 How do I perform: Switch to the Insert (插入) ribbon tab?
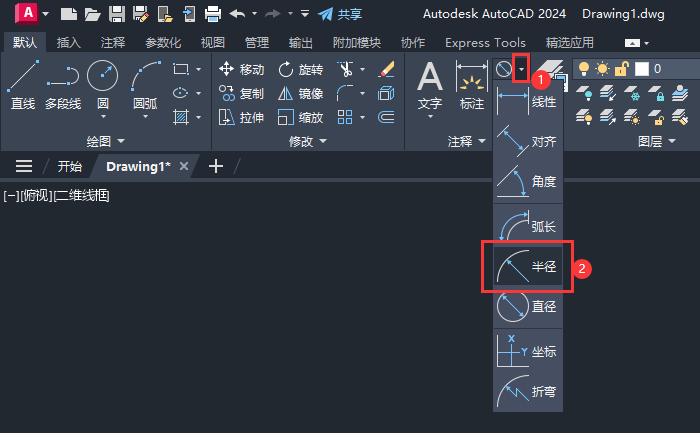click(69, 43)
